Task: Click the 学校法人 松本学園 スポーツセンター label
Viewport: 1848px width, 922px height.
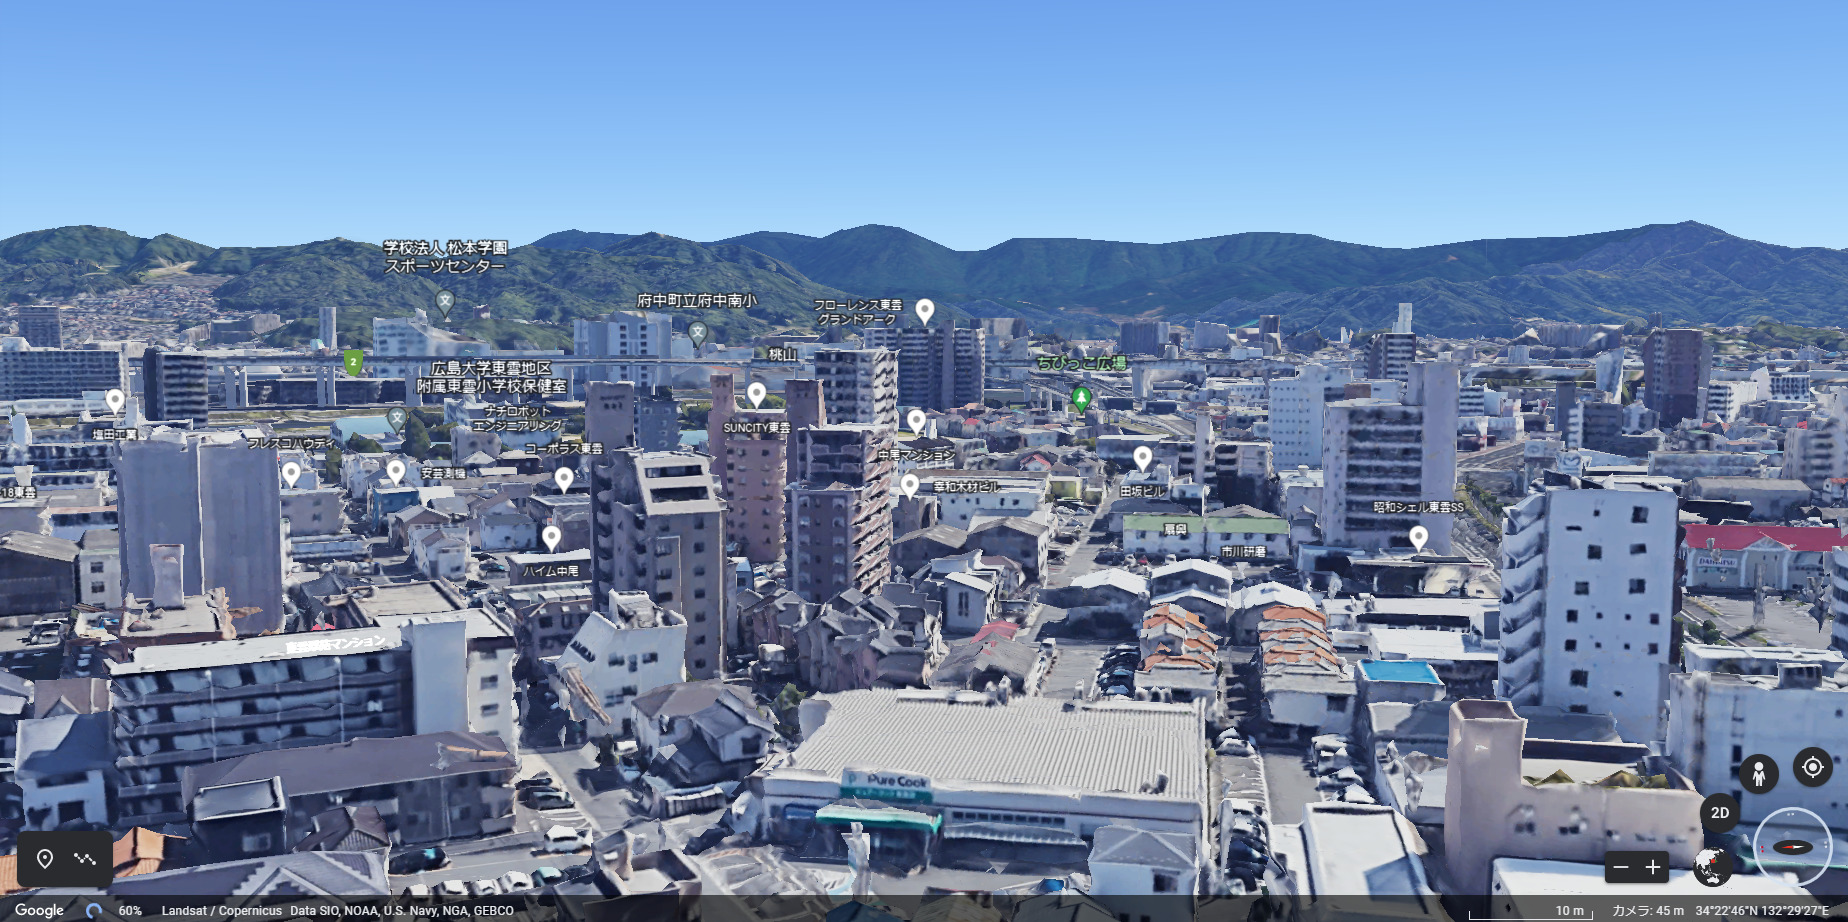Action: click(446, 257)
